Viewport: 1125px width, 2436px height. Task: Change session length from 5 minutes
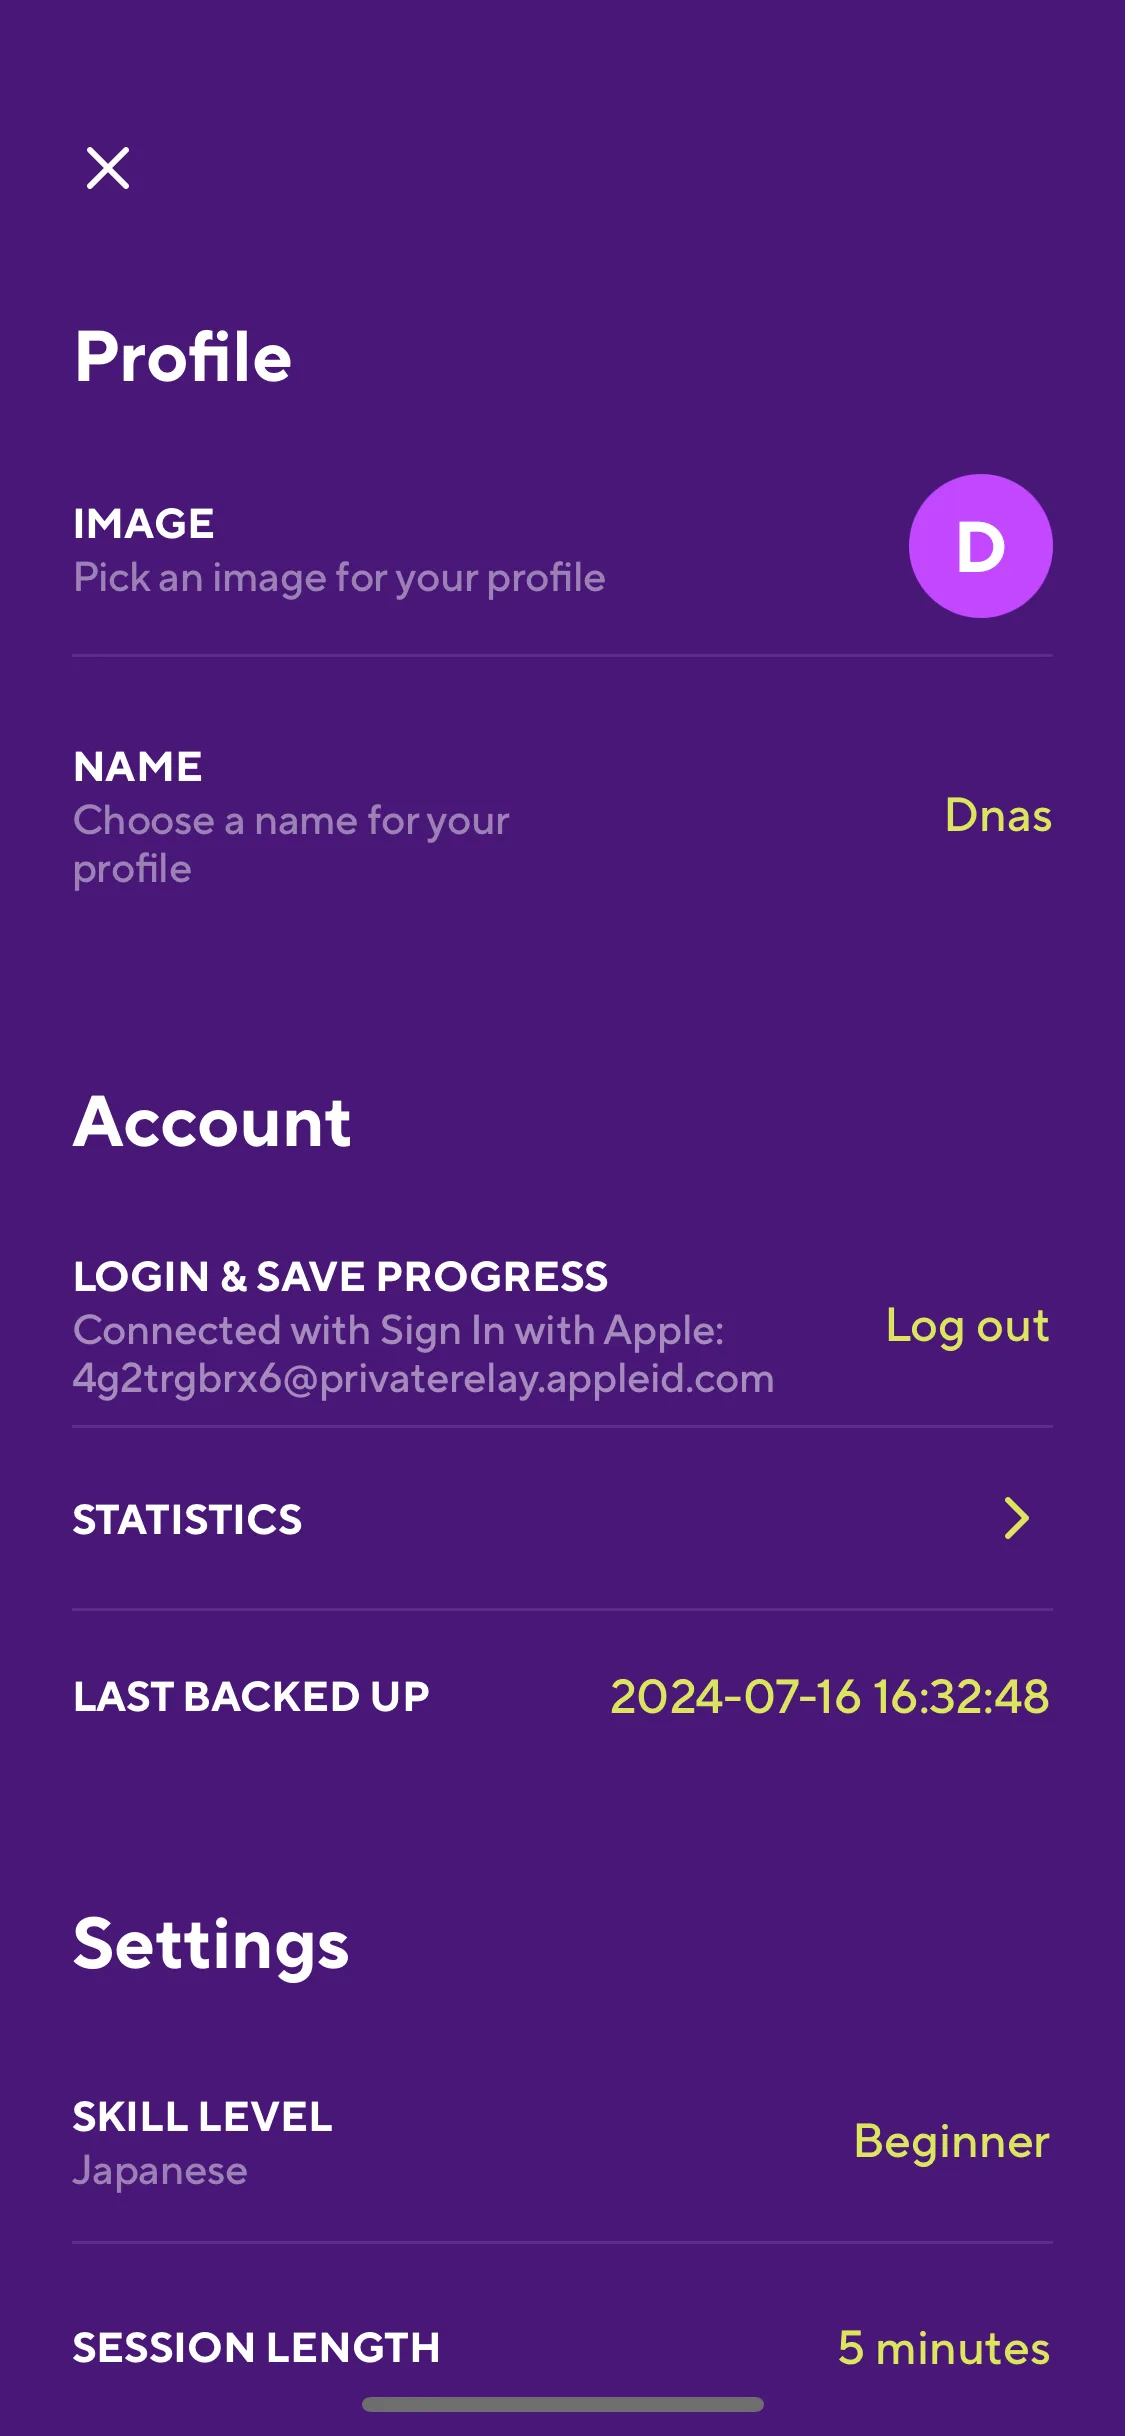click(944, 2348)
